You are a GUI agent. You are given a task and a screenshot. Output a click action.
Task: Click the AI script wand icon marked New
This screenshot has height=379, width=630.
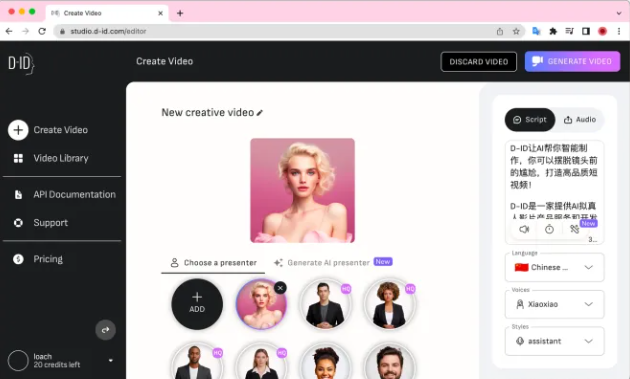(x=575, y=229)
